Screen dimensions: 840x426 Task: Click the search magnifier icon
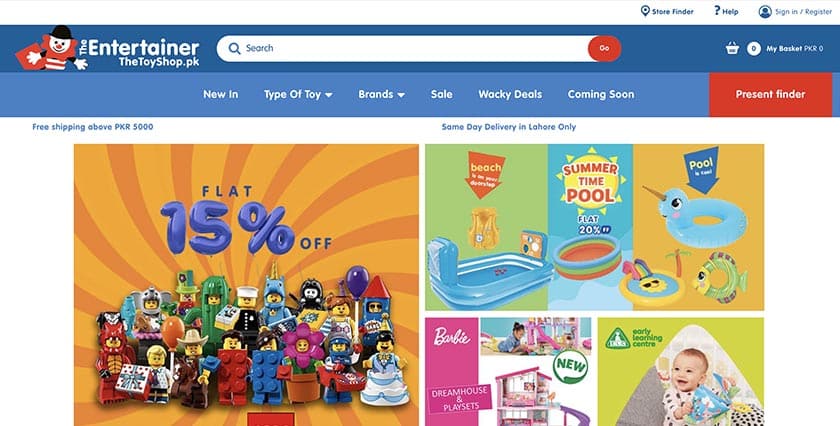click(x=234, y=48)
